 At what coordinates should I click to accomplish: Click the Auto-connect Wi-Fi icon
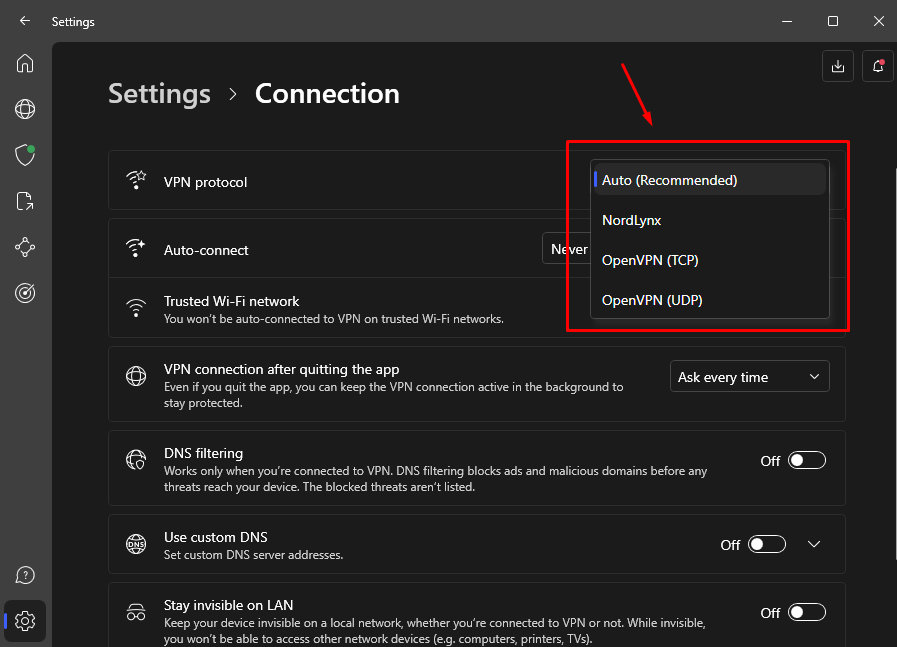136,248
